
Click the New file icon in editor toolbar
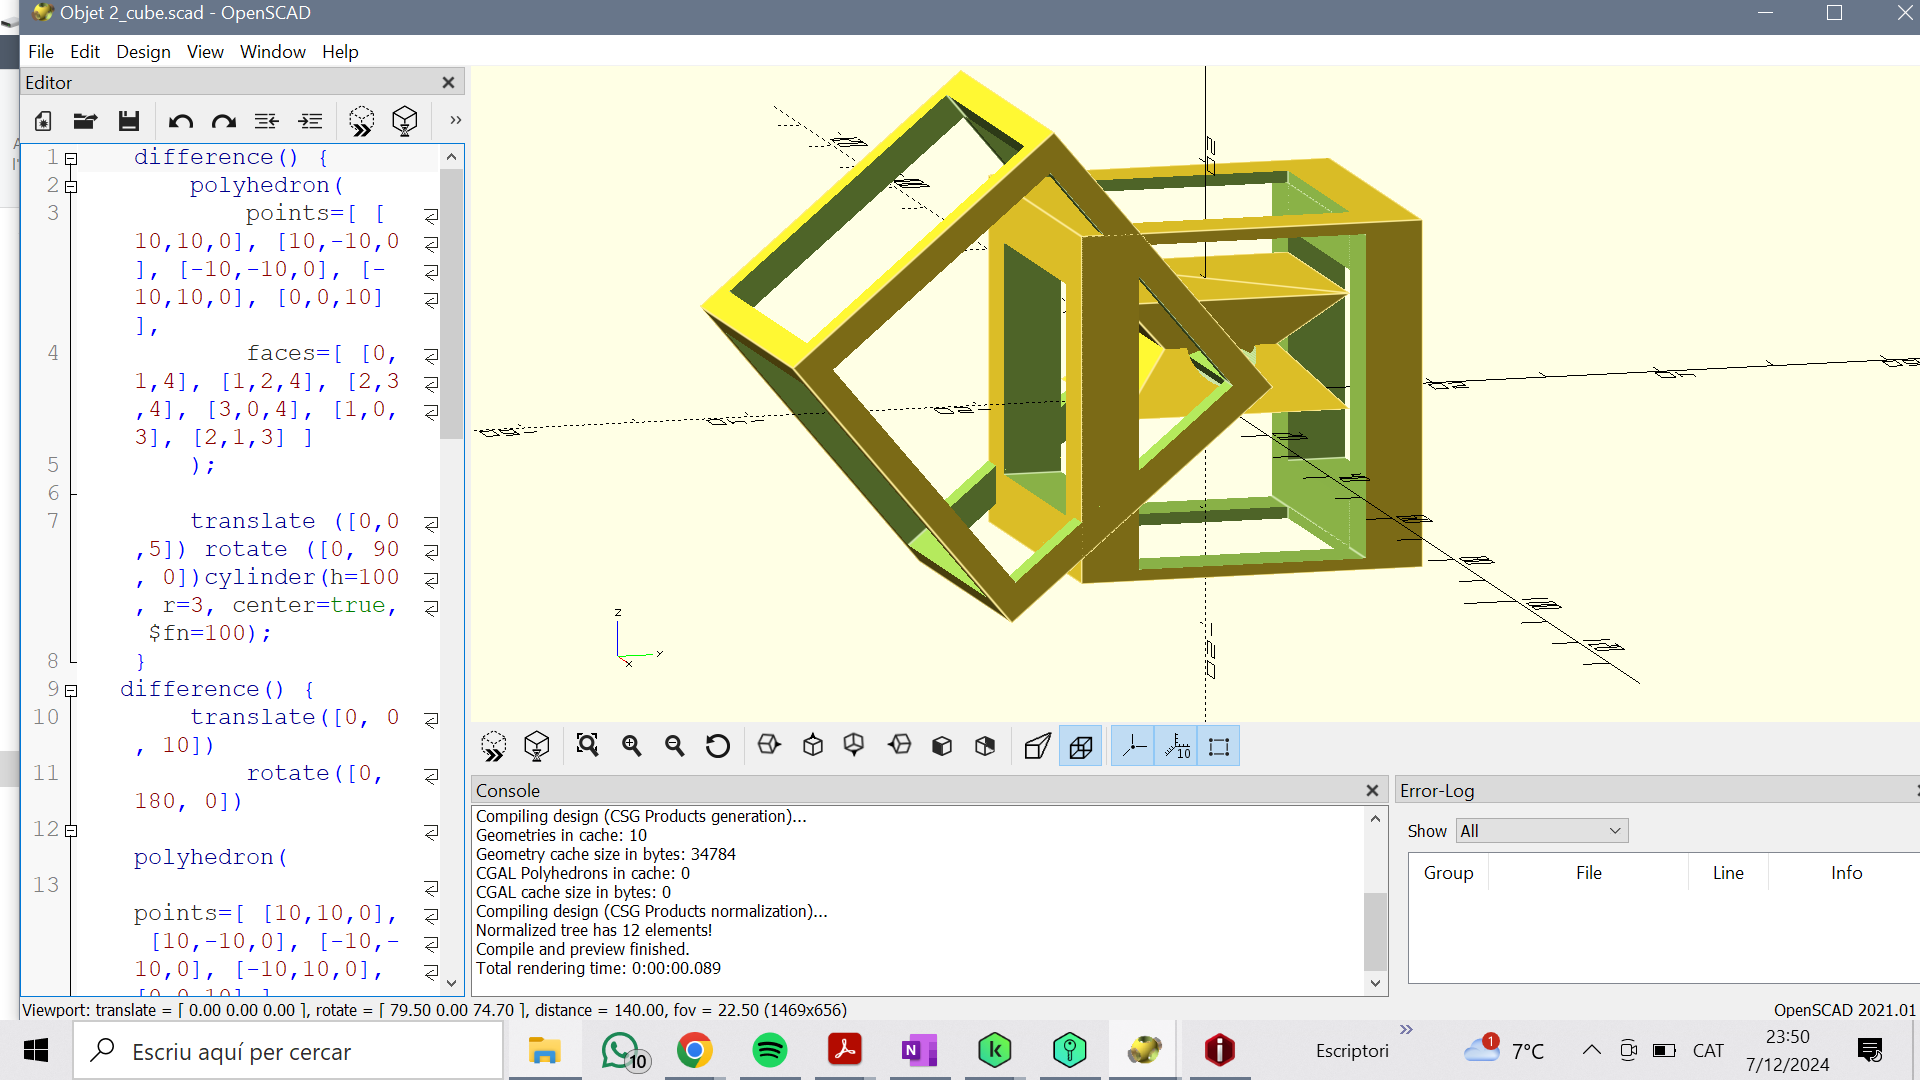[43, 121]
